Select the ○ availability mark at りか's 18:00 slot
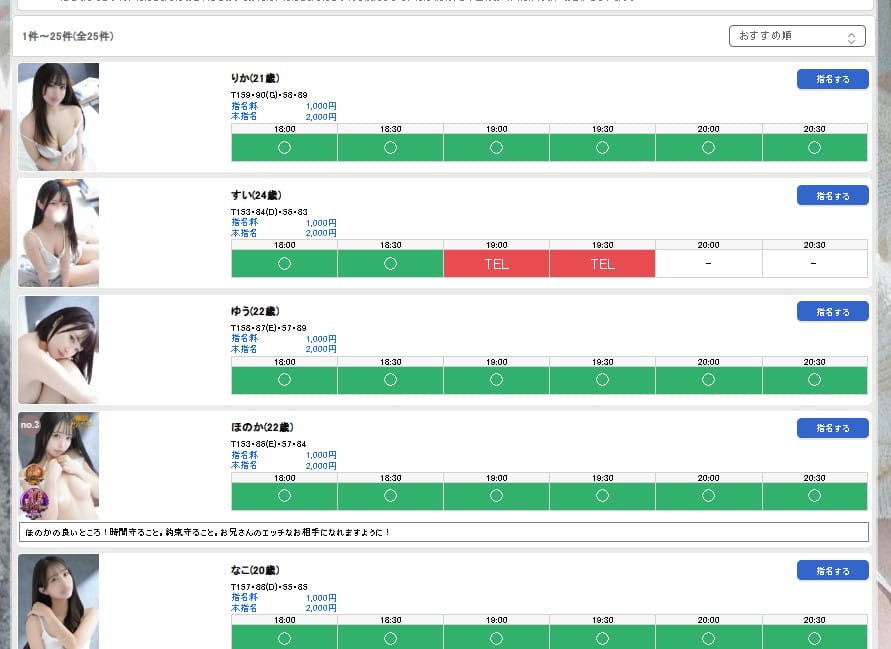Image resolution: width=891 pixels, height=649 pixels. point(284,147)
